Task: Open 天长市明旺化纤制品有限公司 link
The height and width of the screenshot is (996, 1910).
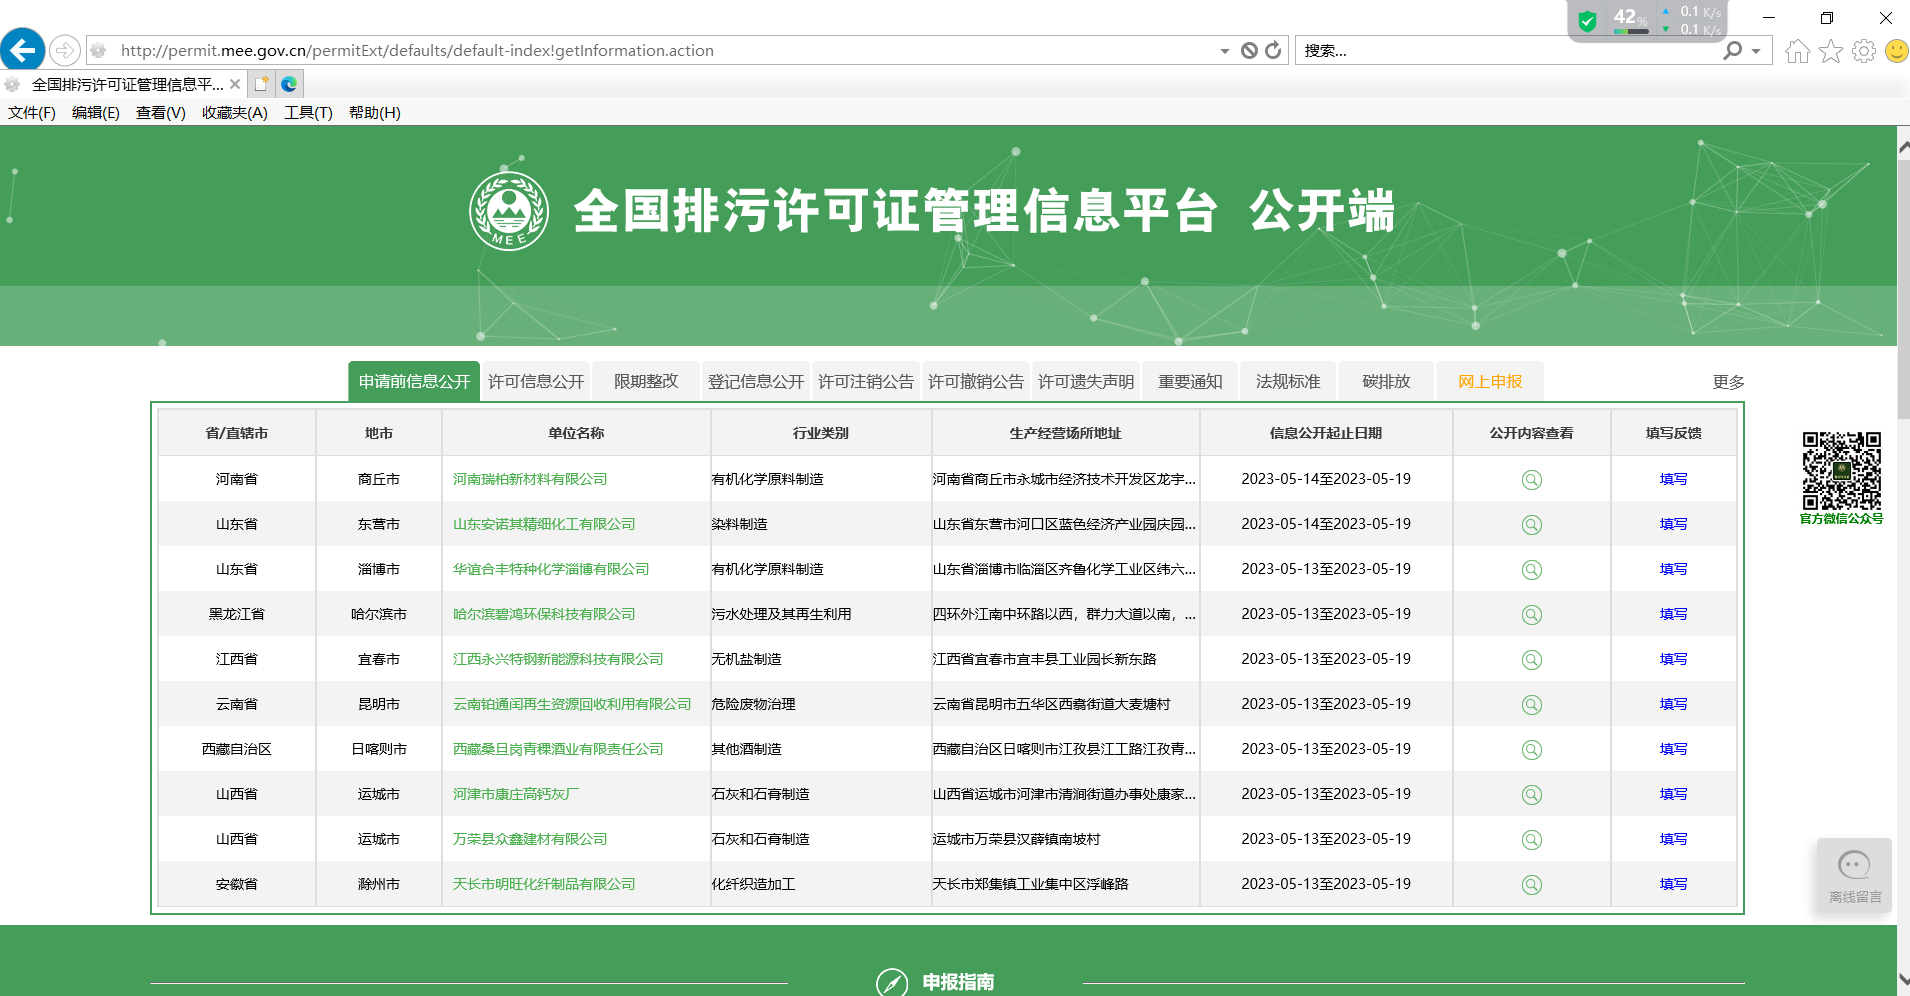Action: 544,884
